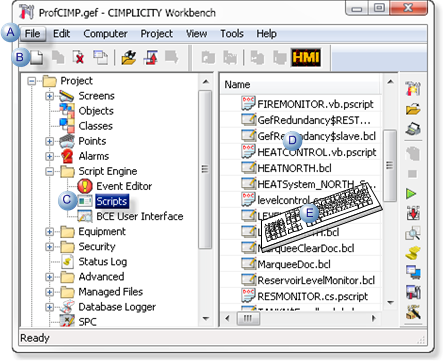
Task: Click the HMI toolbar button
Action: point(306,57)
